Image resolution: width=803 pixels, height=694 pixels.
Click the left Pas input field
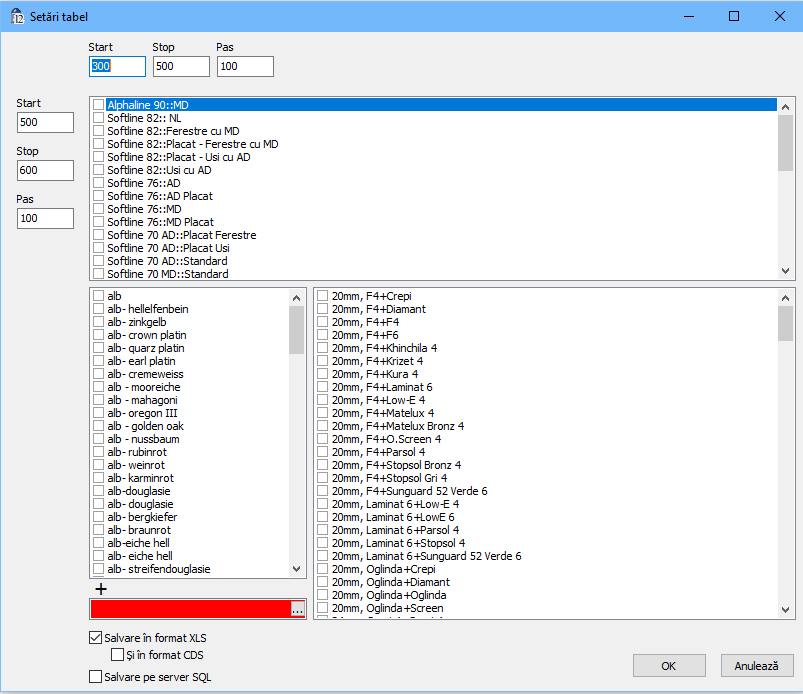(45, 218)
